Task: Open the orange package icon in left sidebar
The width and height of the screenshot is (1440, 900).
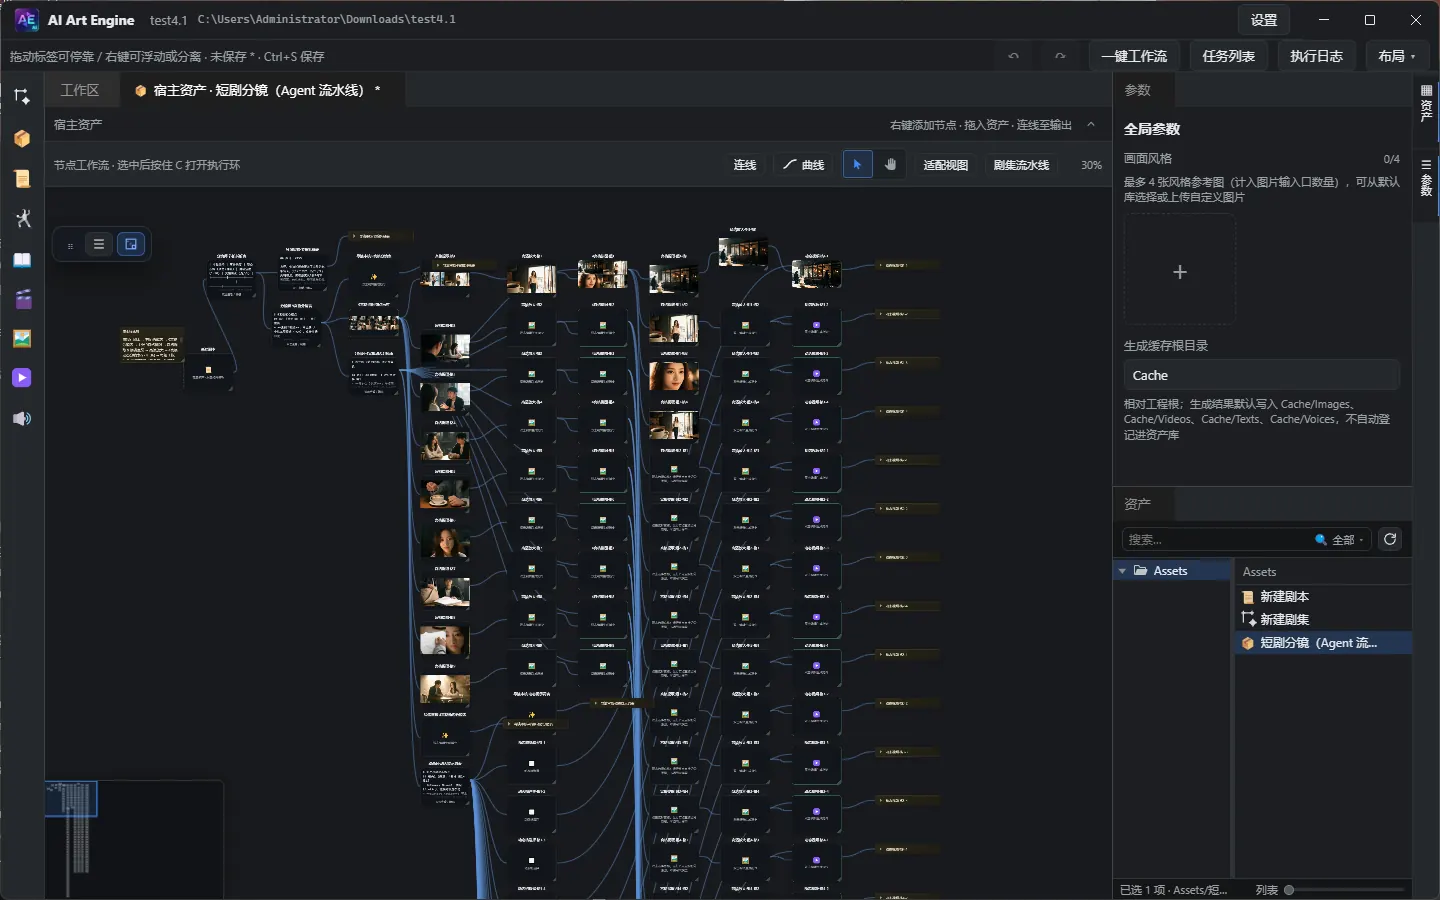Action: point(22,138)
